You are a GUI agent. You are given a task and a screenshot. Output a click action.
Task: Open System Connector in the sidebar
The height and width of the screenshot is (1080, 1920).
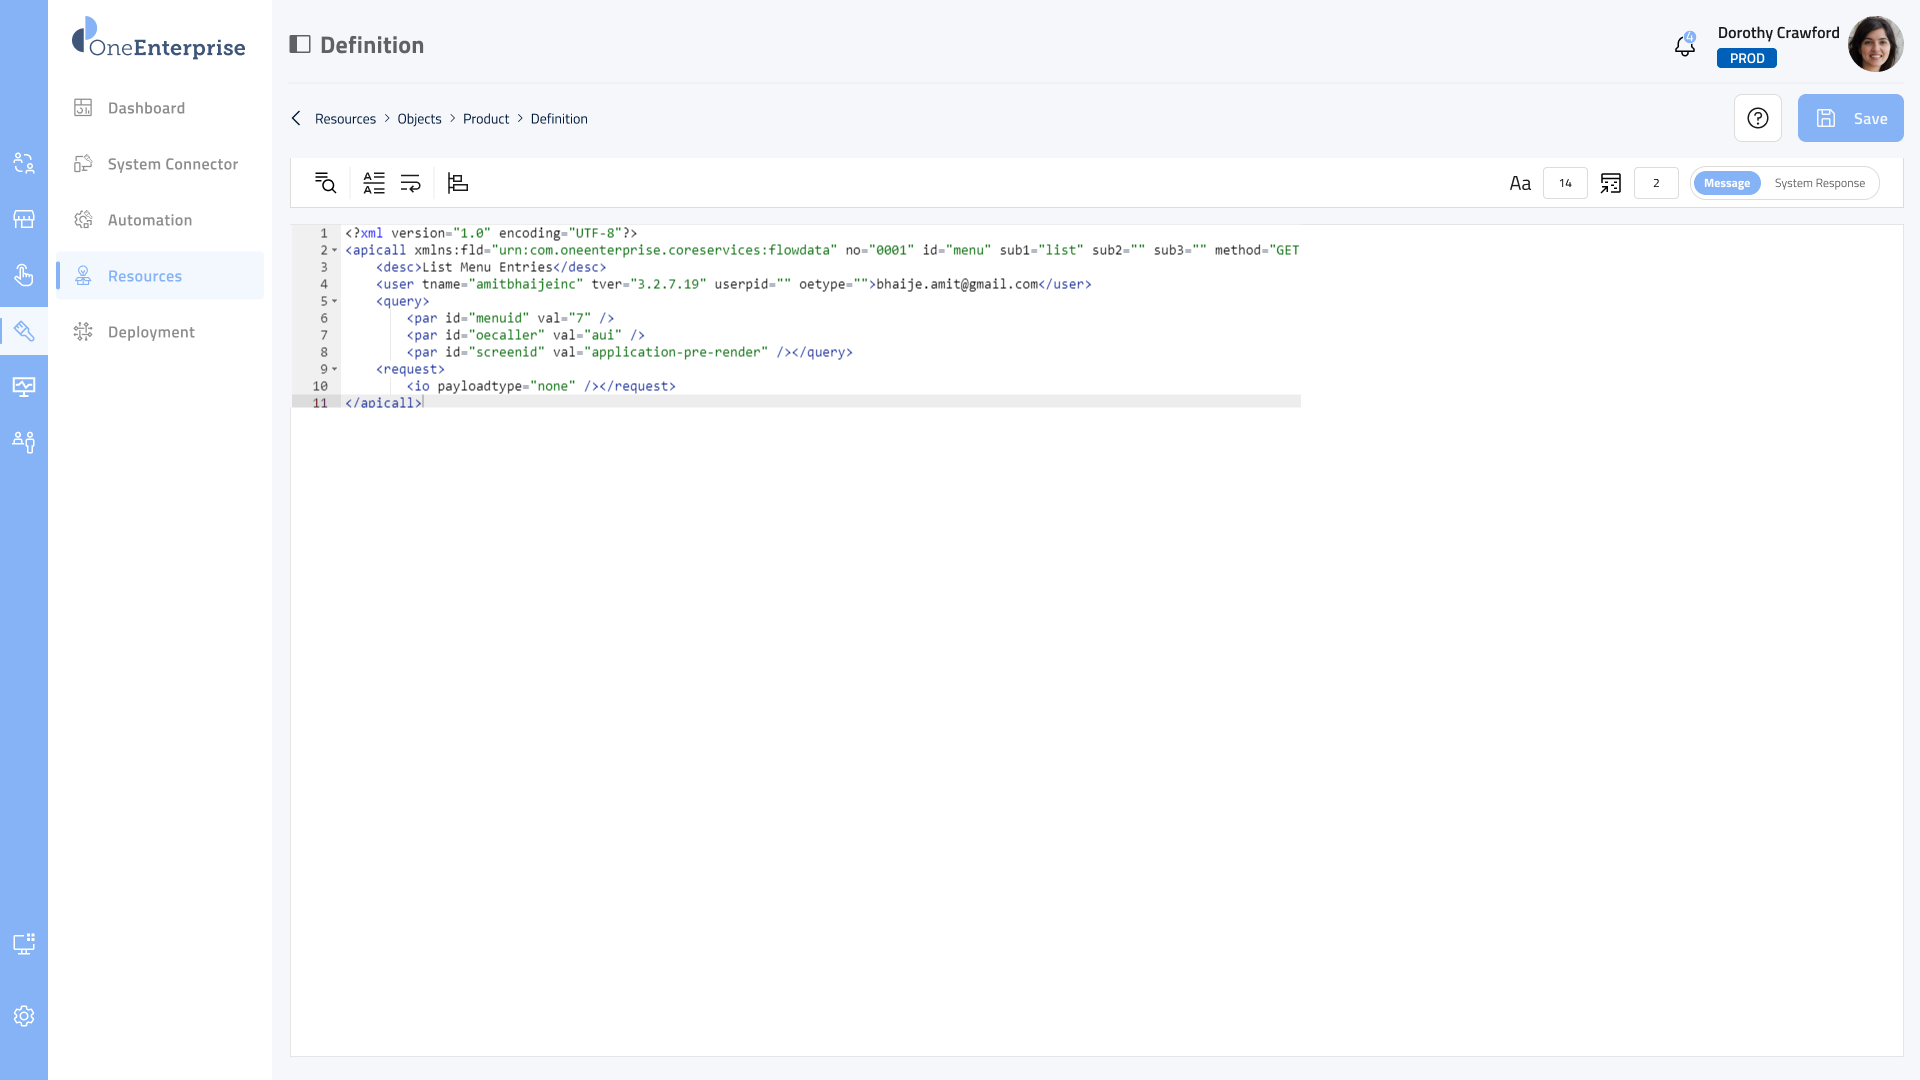172,164
